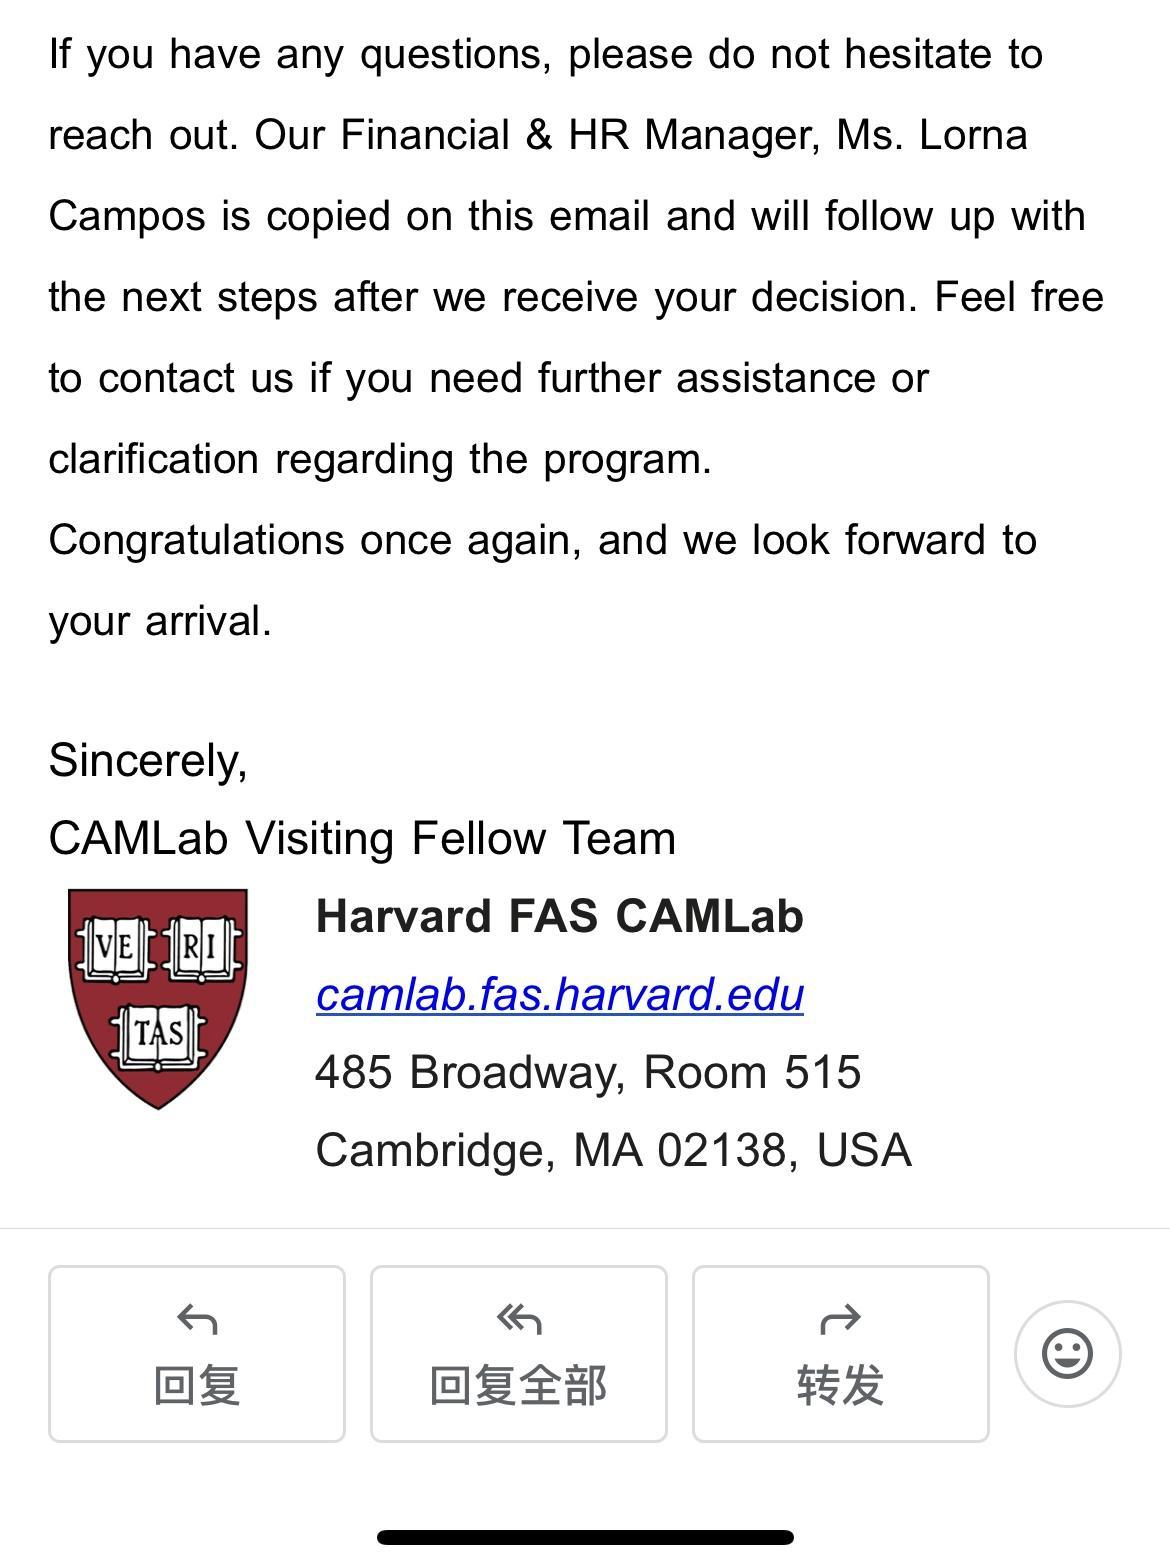Open the camlab.fas.harvard.edu link
Screen dimensions: 1170x1558
click(x=560, y=994)
